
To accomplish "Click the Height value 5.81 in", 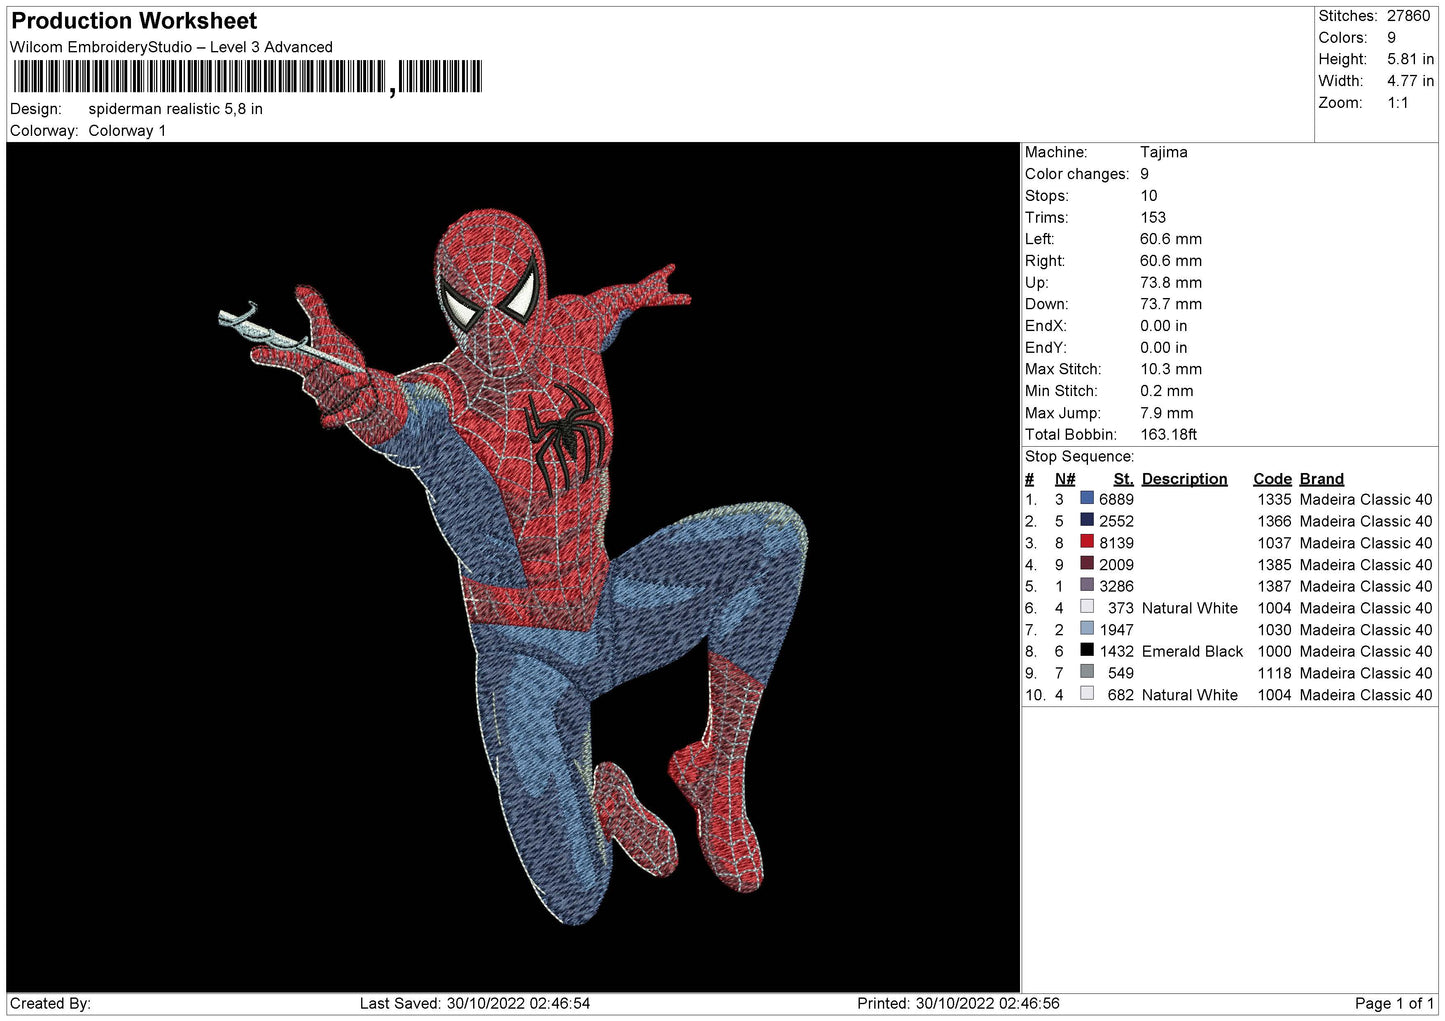I will [x=1410, y=59].
